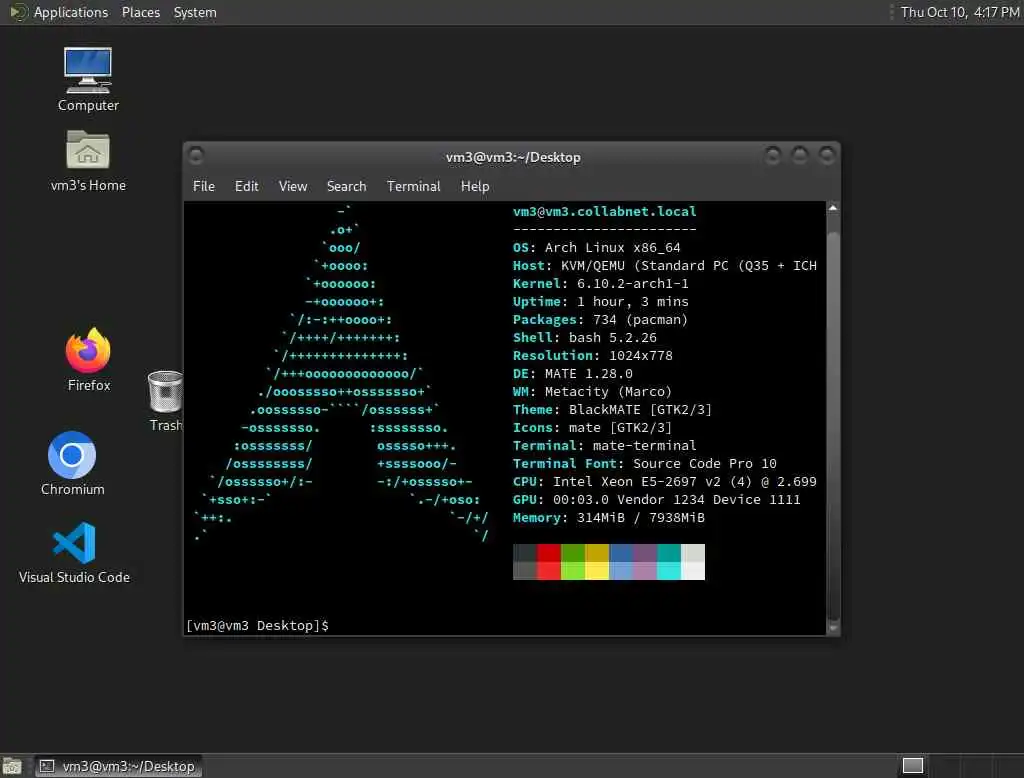
Task: Open the Places menu
Action: click(140, 12)
